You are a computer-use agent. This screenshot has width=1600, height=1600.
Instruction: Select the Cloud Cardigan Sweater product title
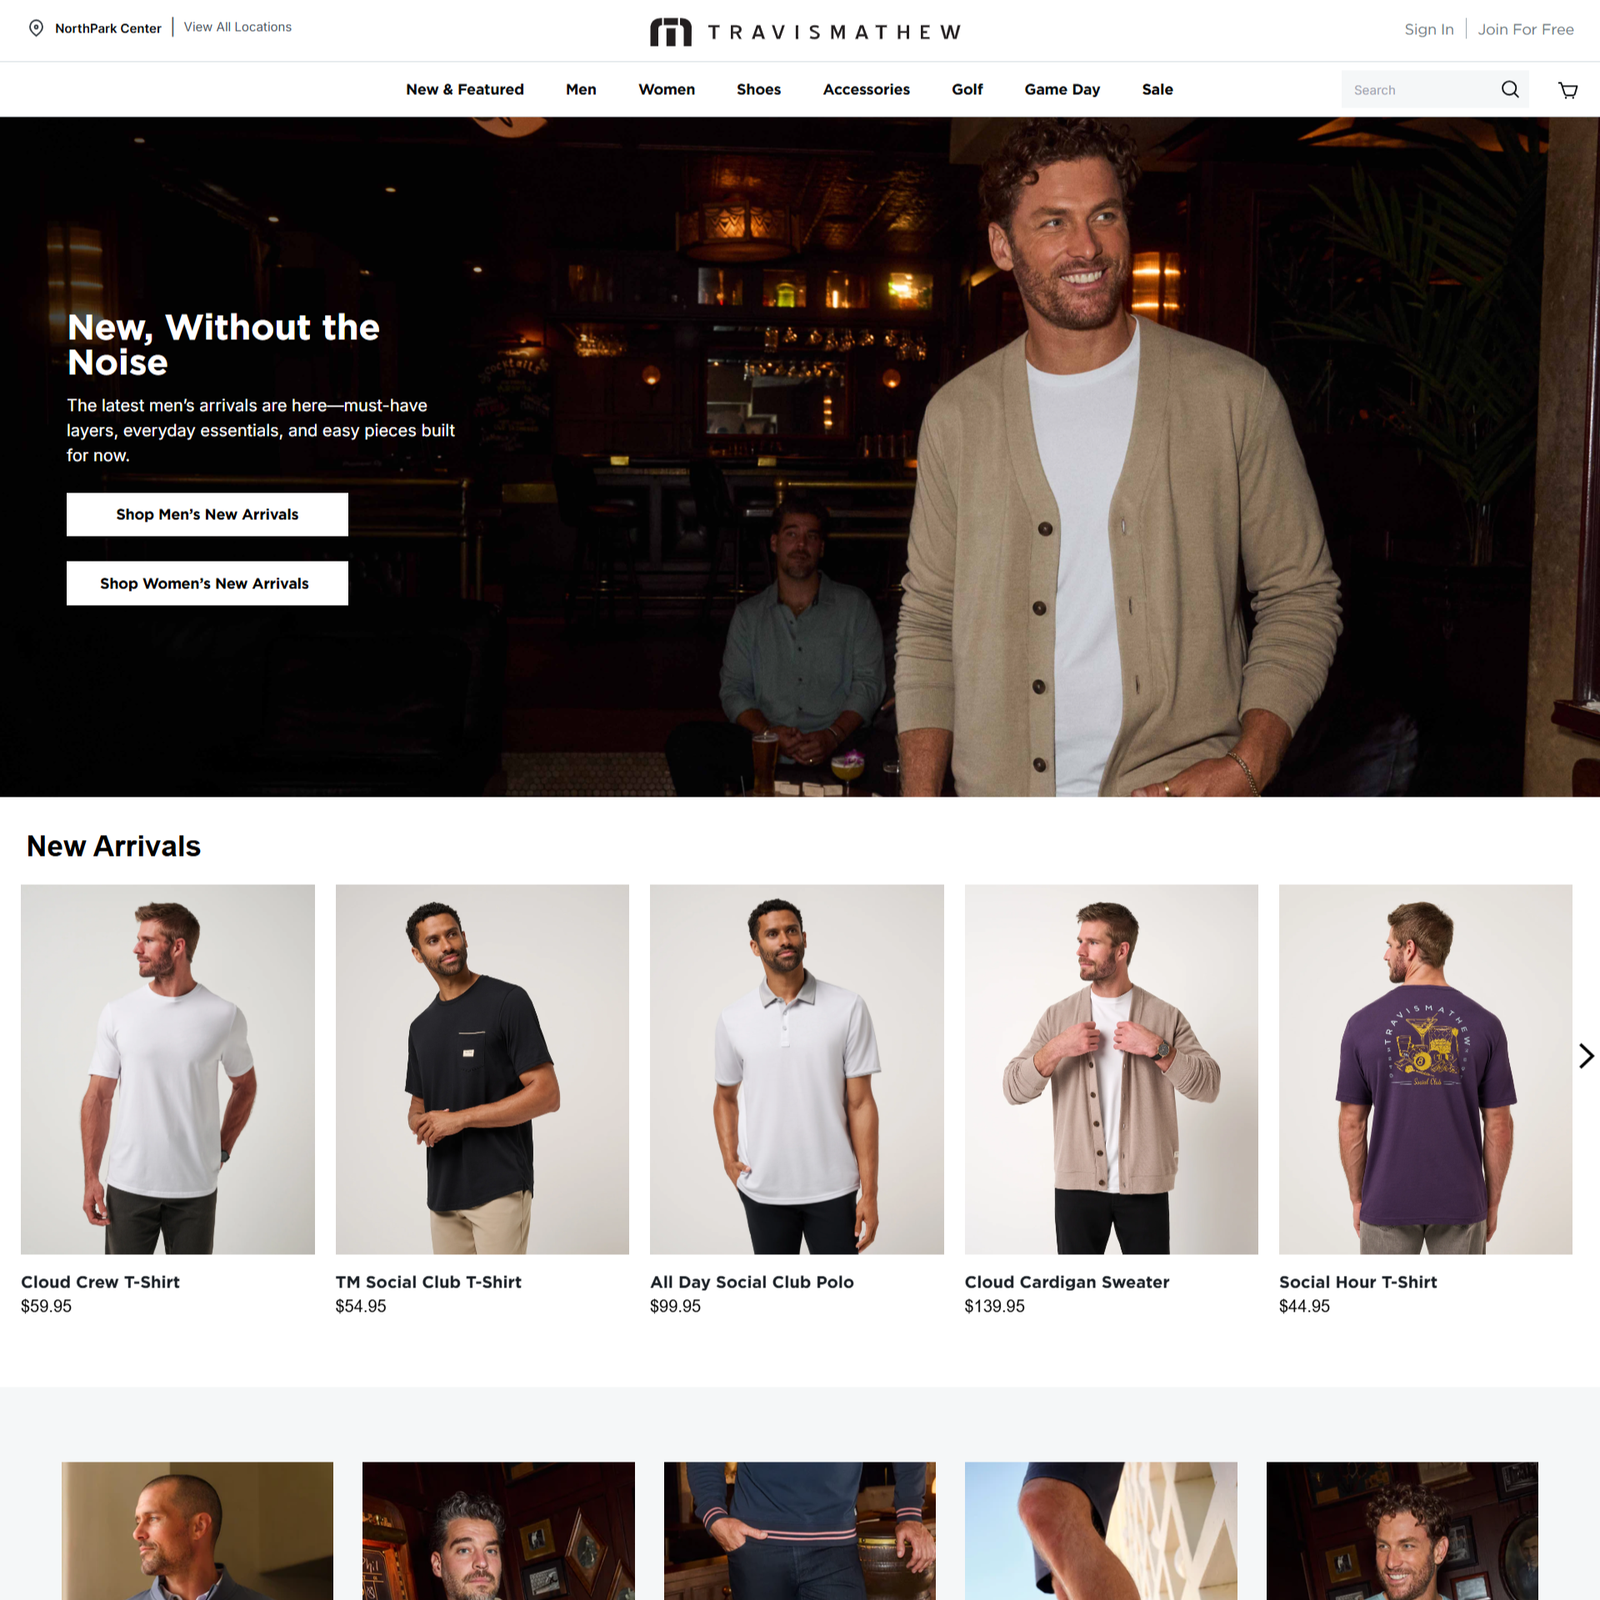[1066, 1282]
